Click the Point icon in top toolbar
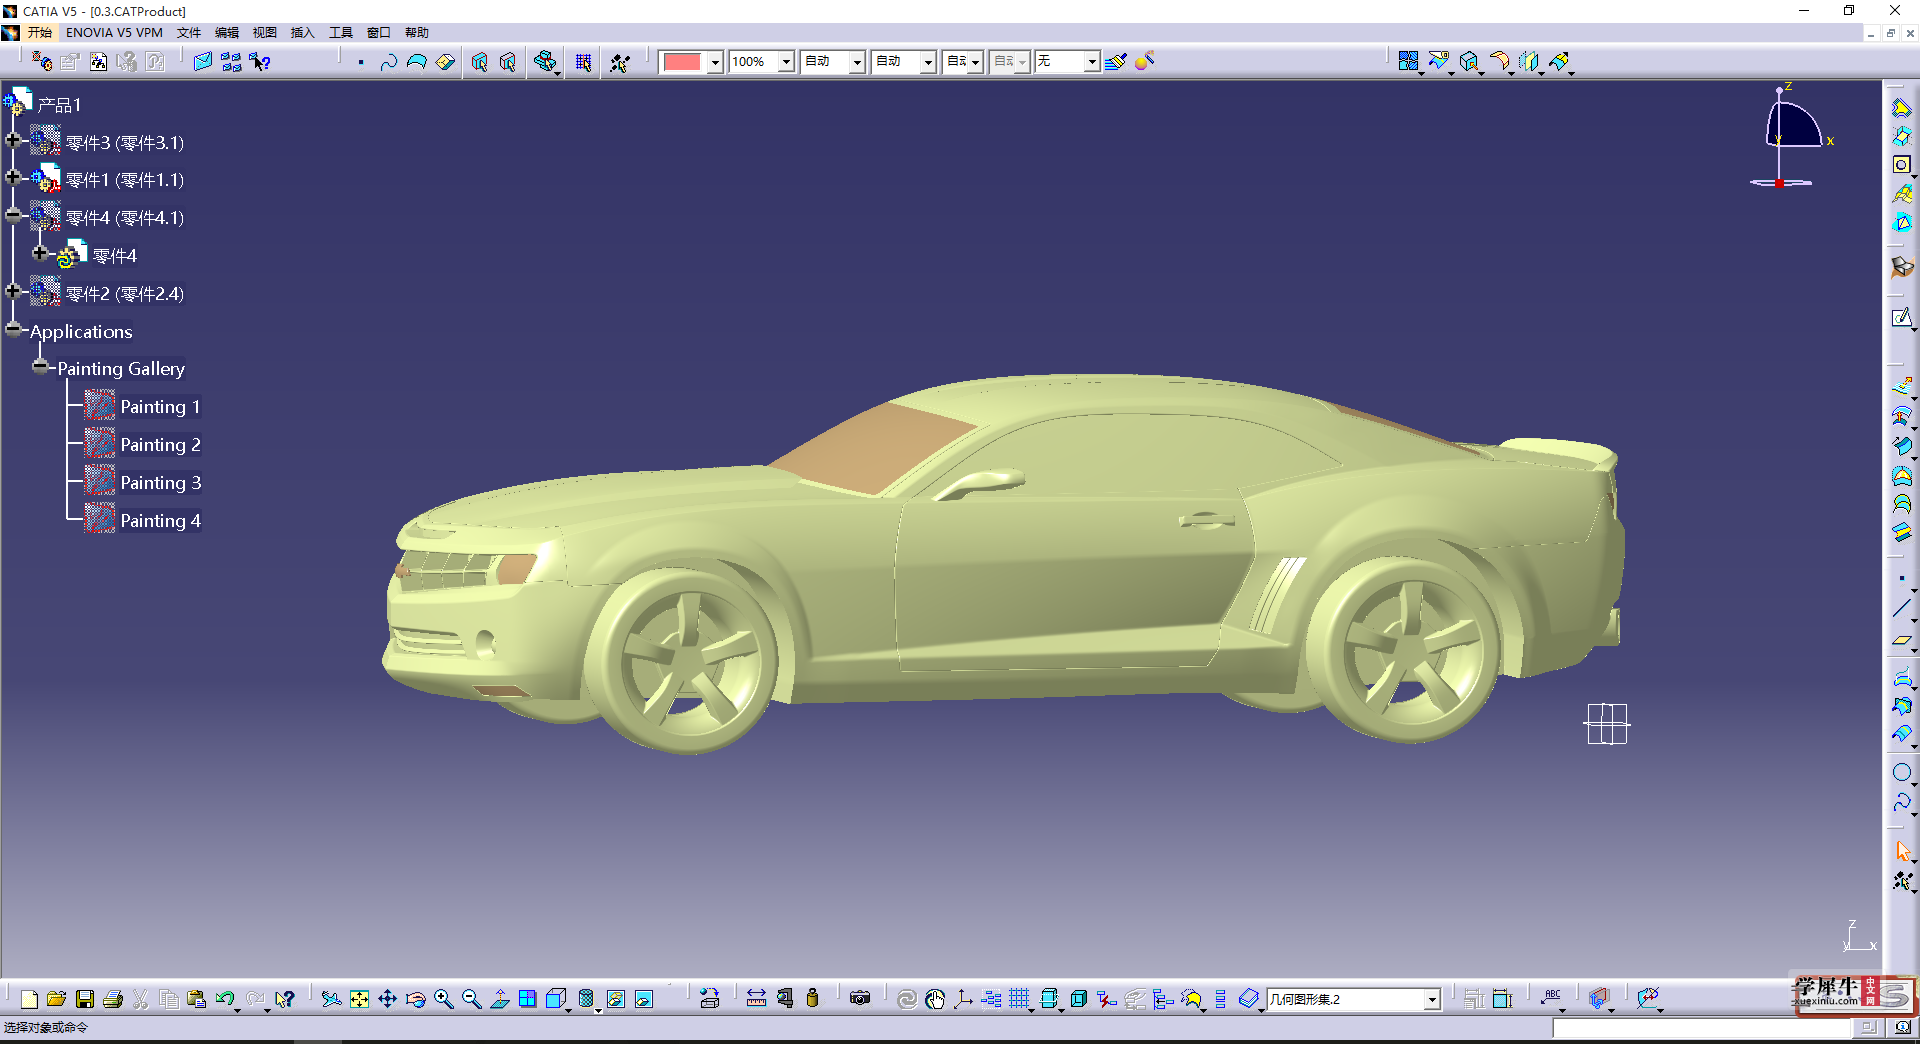Viewport: 1920px width, 1044px height. [361, 62]
